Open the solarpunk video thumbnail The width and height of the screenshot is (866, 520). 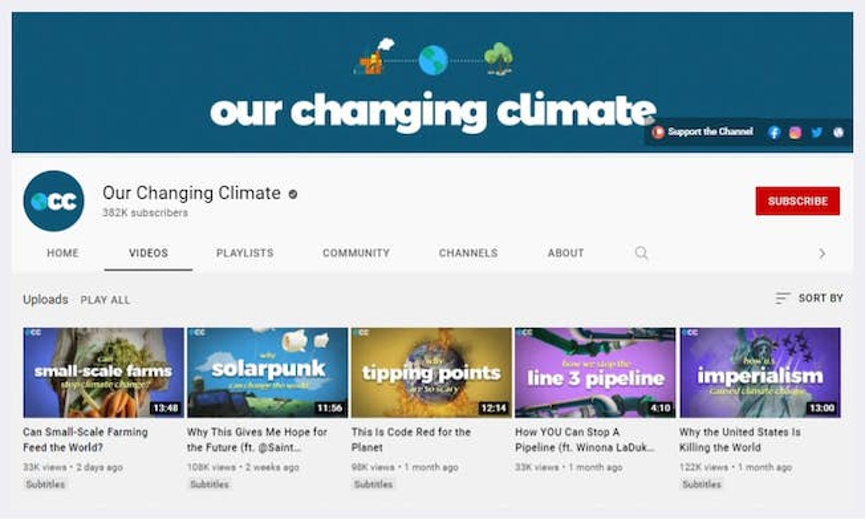267,373
